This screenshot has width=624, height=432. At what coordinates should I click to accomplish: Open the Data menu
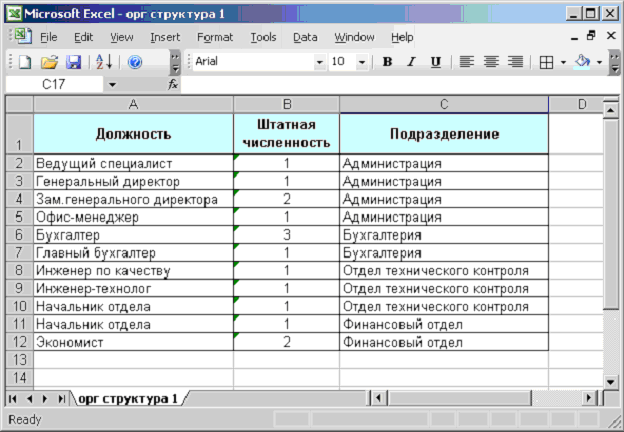305,37
